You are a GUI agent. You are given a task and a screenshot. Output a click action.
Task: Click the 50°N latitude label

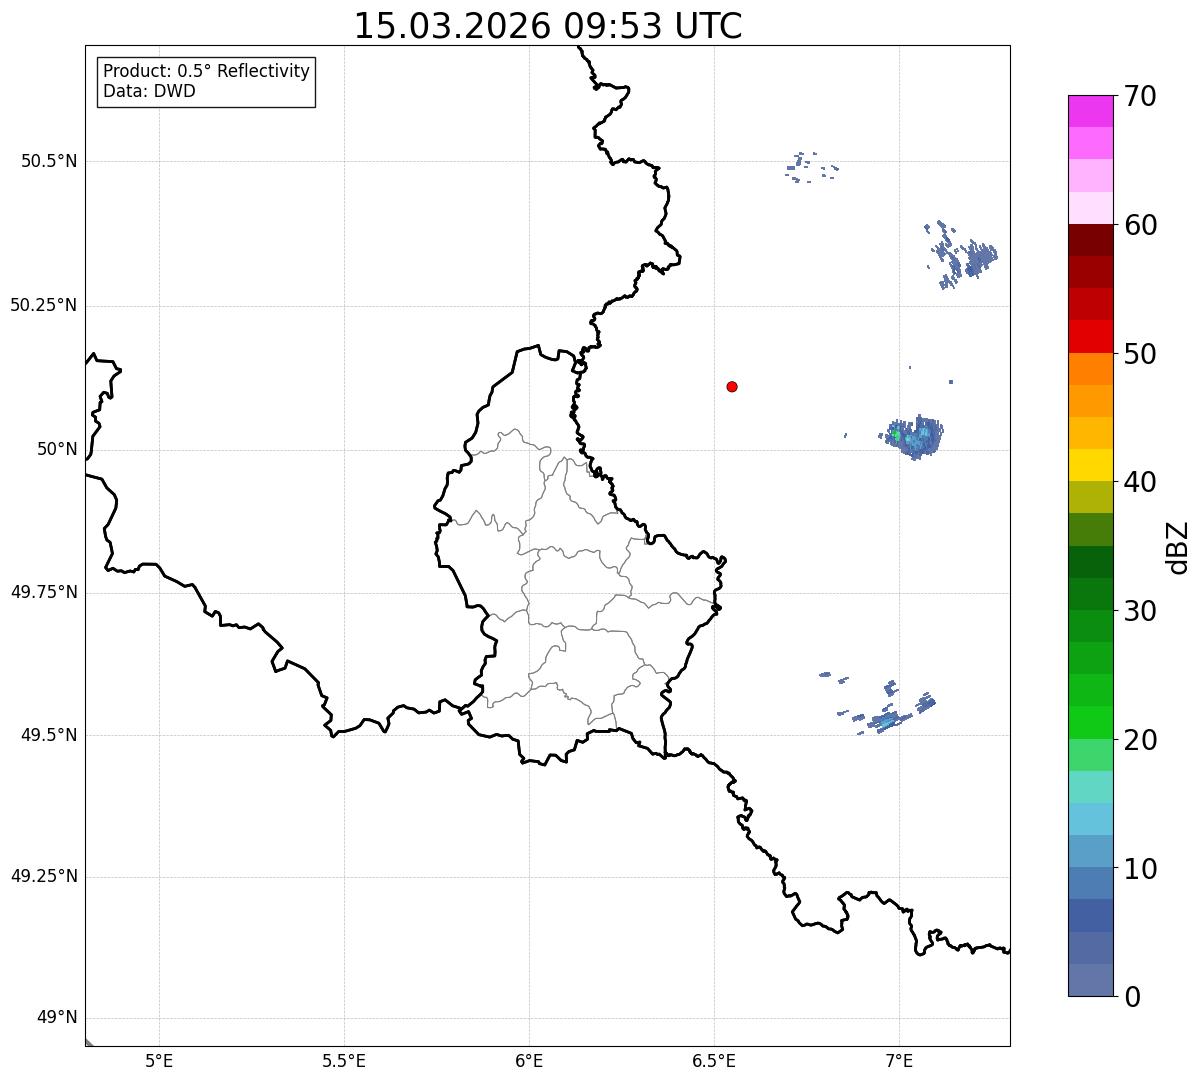click(57, 449)
